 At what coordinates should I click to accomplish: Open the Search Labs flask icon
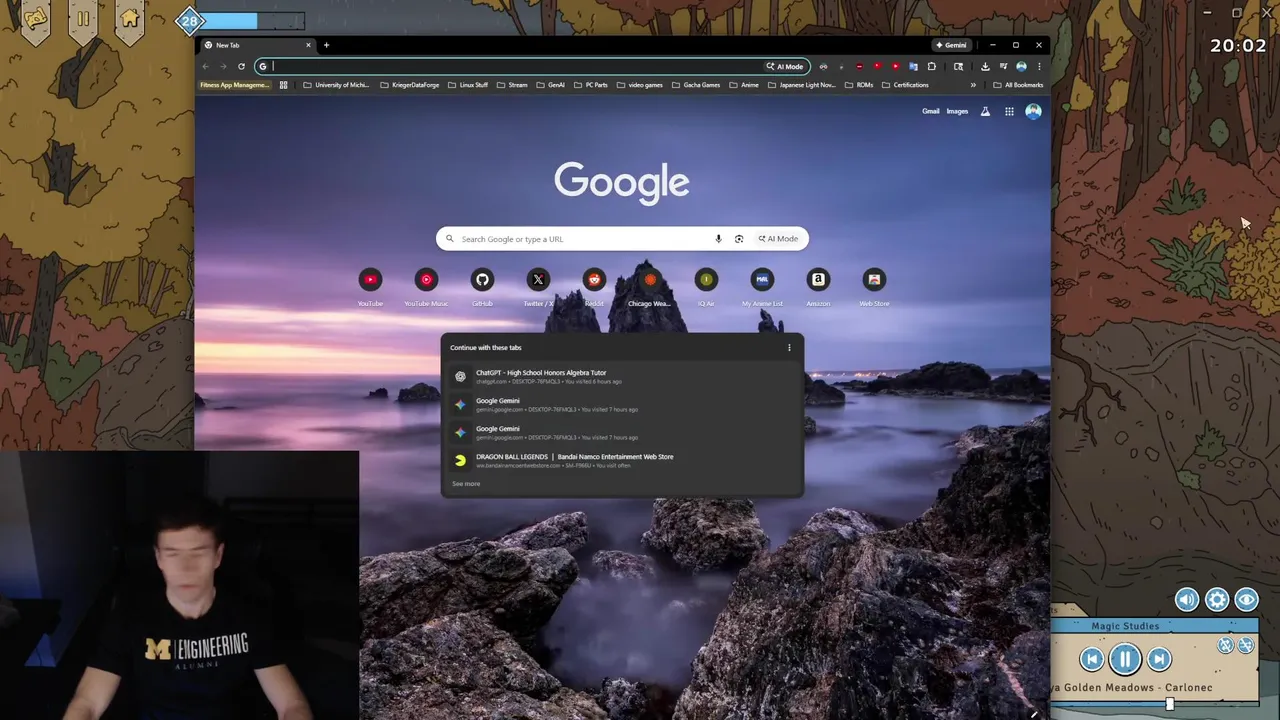coord(985,111)
